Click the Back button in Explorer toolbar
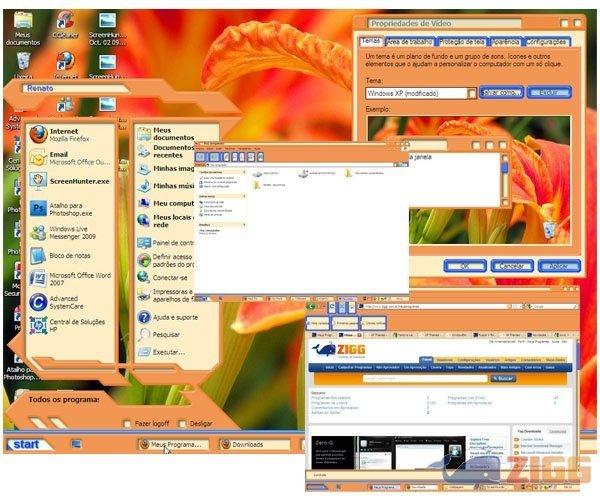Image resolution: width=600 pixels, height=500 pixels. click(201, 156)
